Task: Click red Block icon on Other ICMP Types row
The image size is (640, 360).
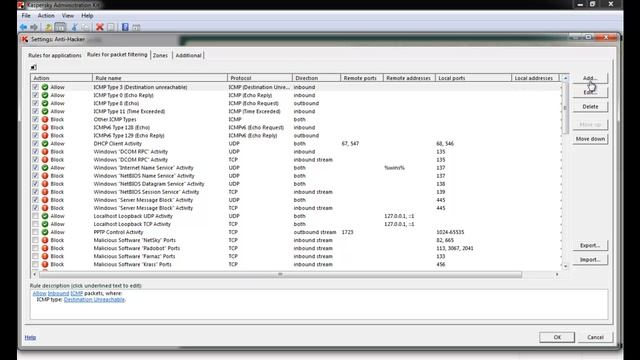Action: pyautogui.click(x=45, y=119)
